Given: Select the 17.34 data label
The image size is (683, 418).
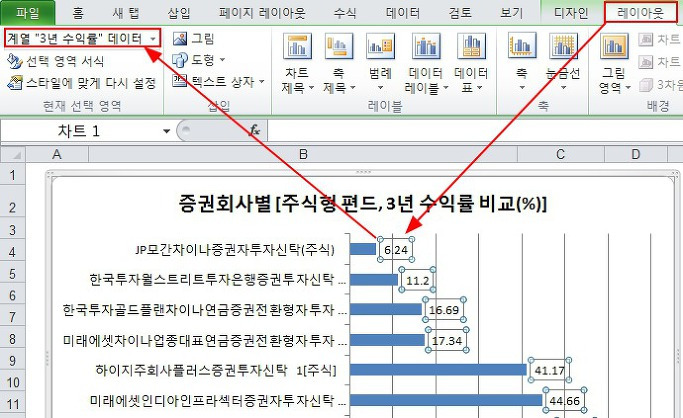Looking at the screenshot, I should click(447, 340).
